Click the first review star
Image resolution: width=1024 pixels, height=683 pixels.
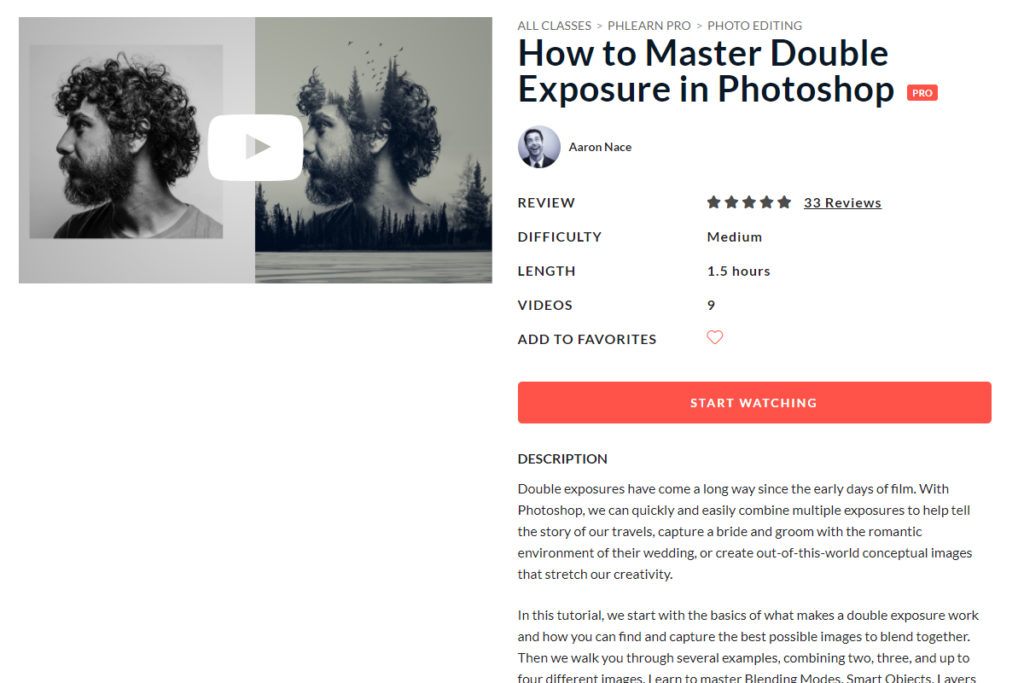[x=714, y=202]
